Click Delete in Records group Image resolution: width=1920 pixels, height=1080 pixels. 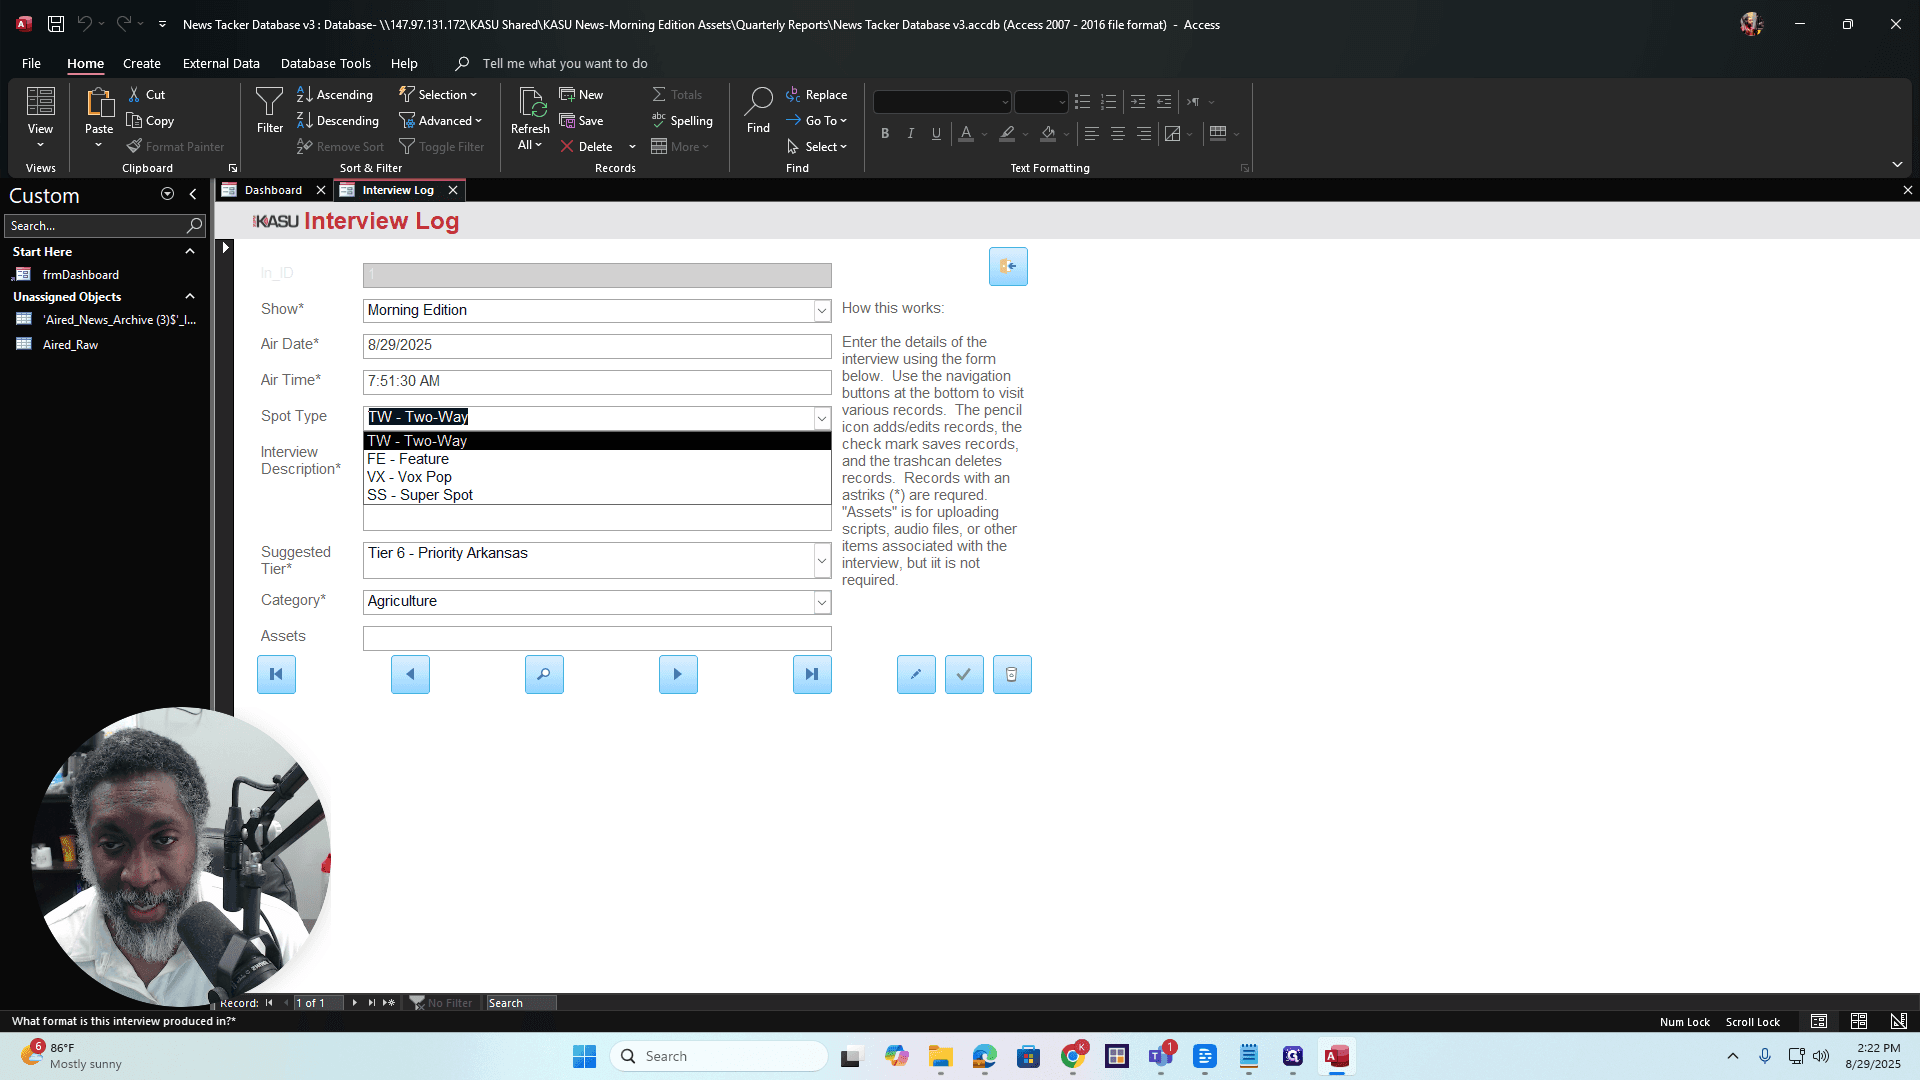tap(587, 146)
